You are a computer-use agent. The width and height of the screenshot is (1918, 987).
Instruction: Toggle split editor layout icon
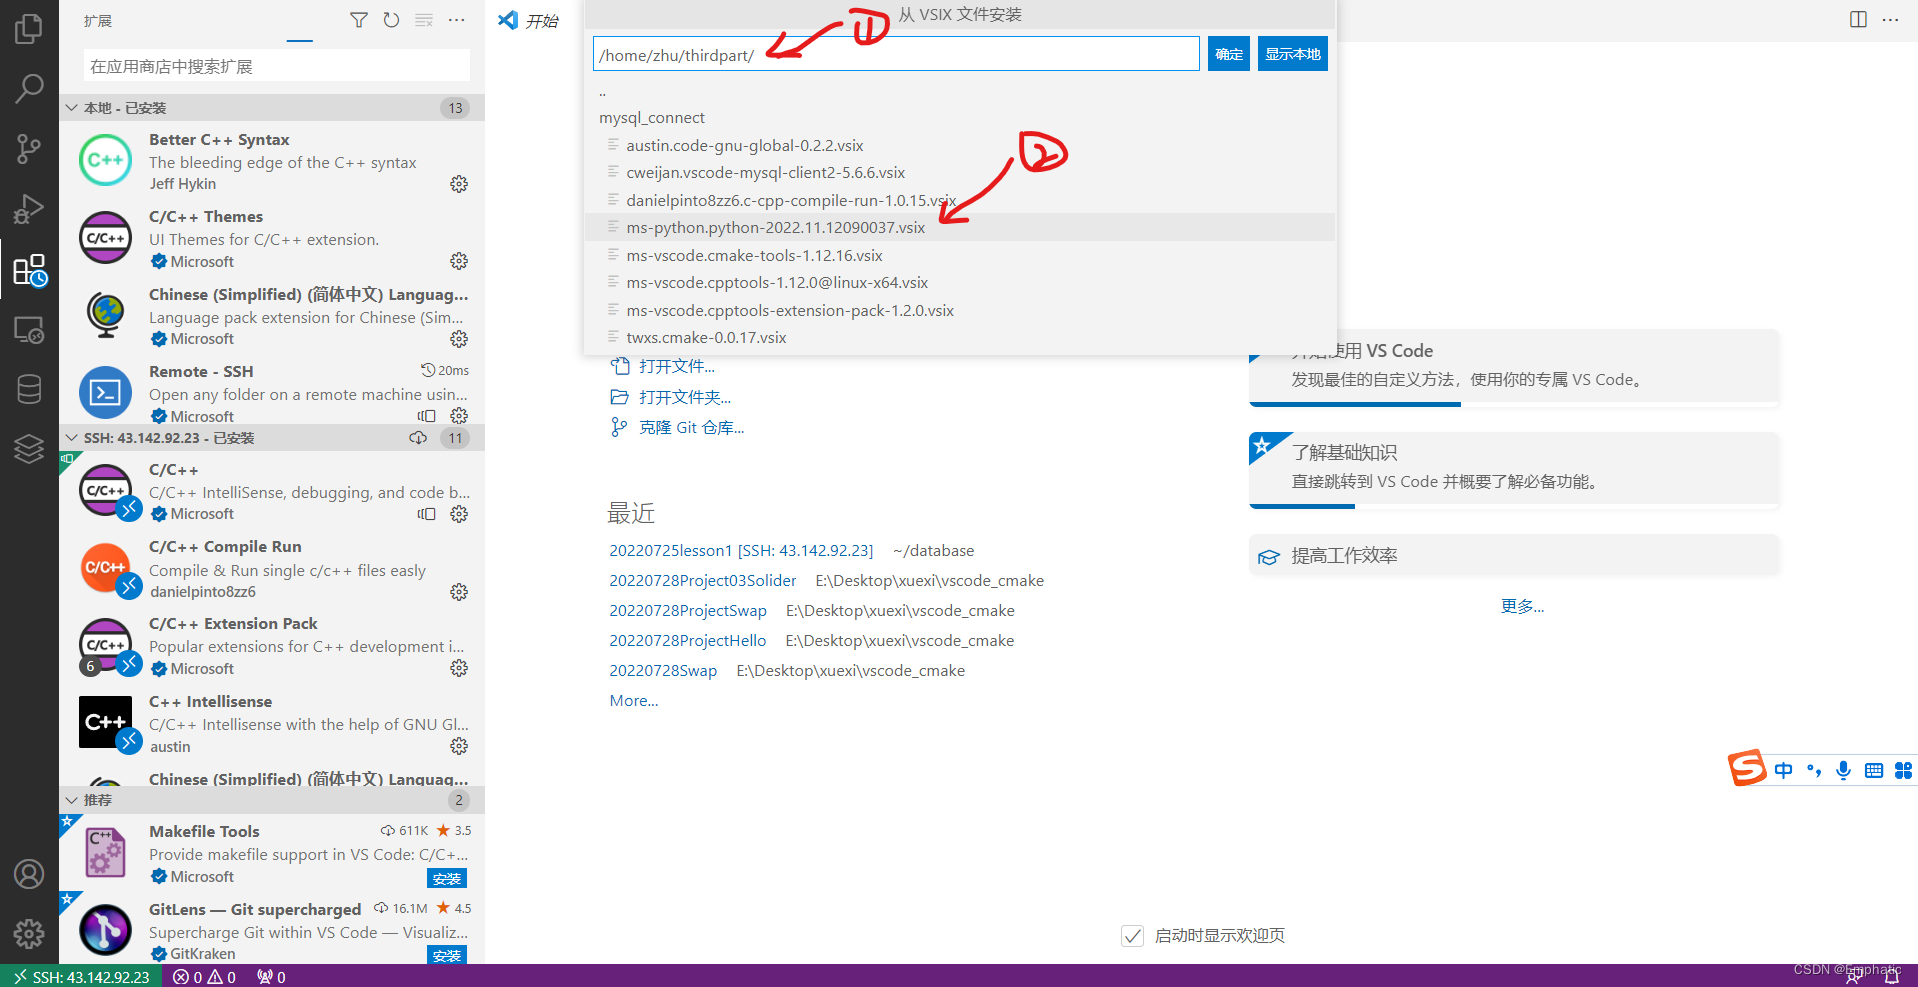pos(1858,20)
